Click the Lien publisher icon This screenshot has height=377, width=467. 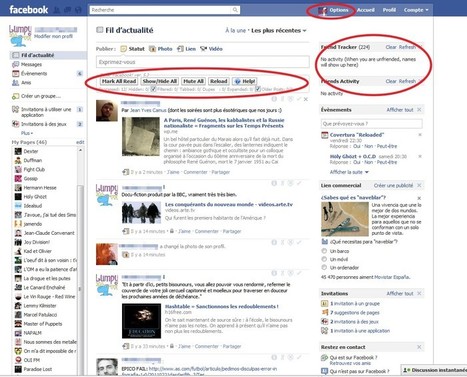[180, 49]
